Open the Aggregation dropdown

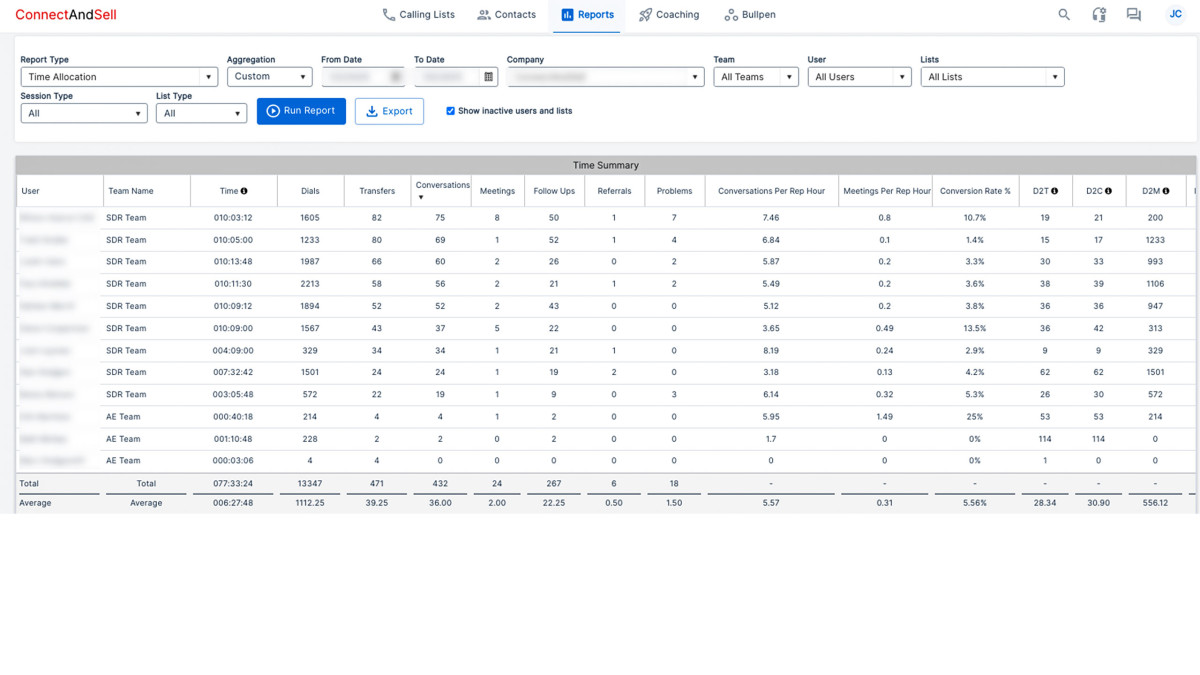point(269,77)
